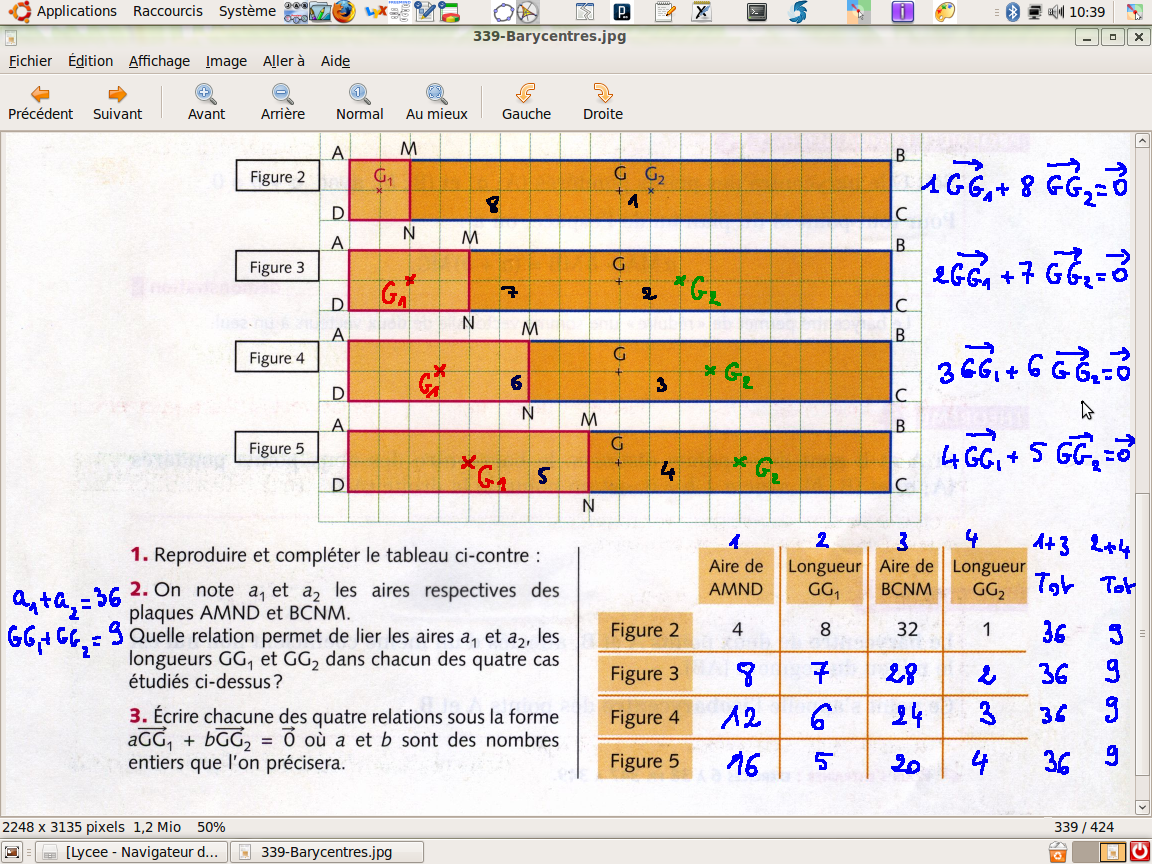This screenshot has width=1152, height=864.
Task: Reset zoom with the Normal icon
Action: pyautogui.click(x=359, y=94)
